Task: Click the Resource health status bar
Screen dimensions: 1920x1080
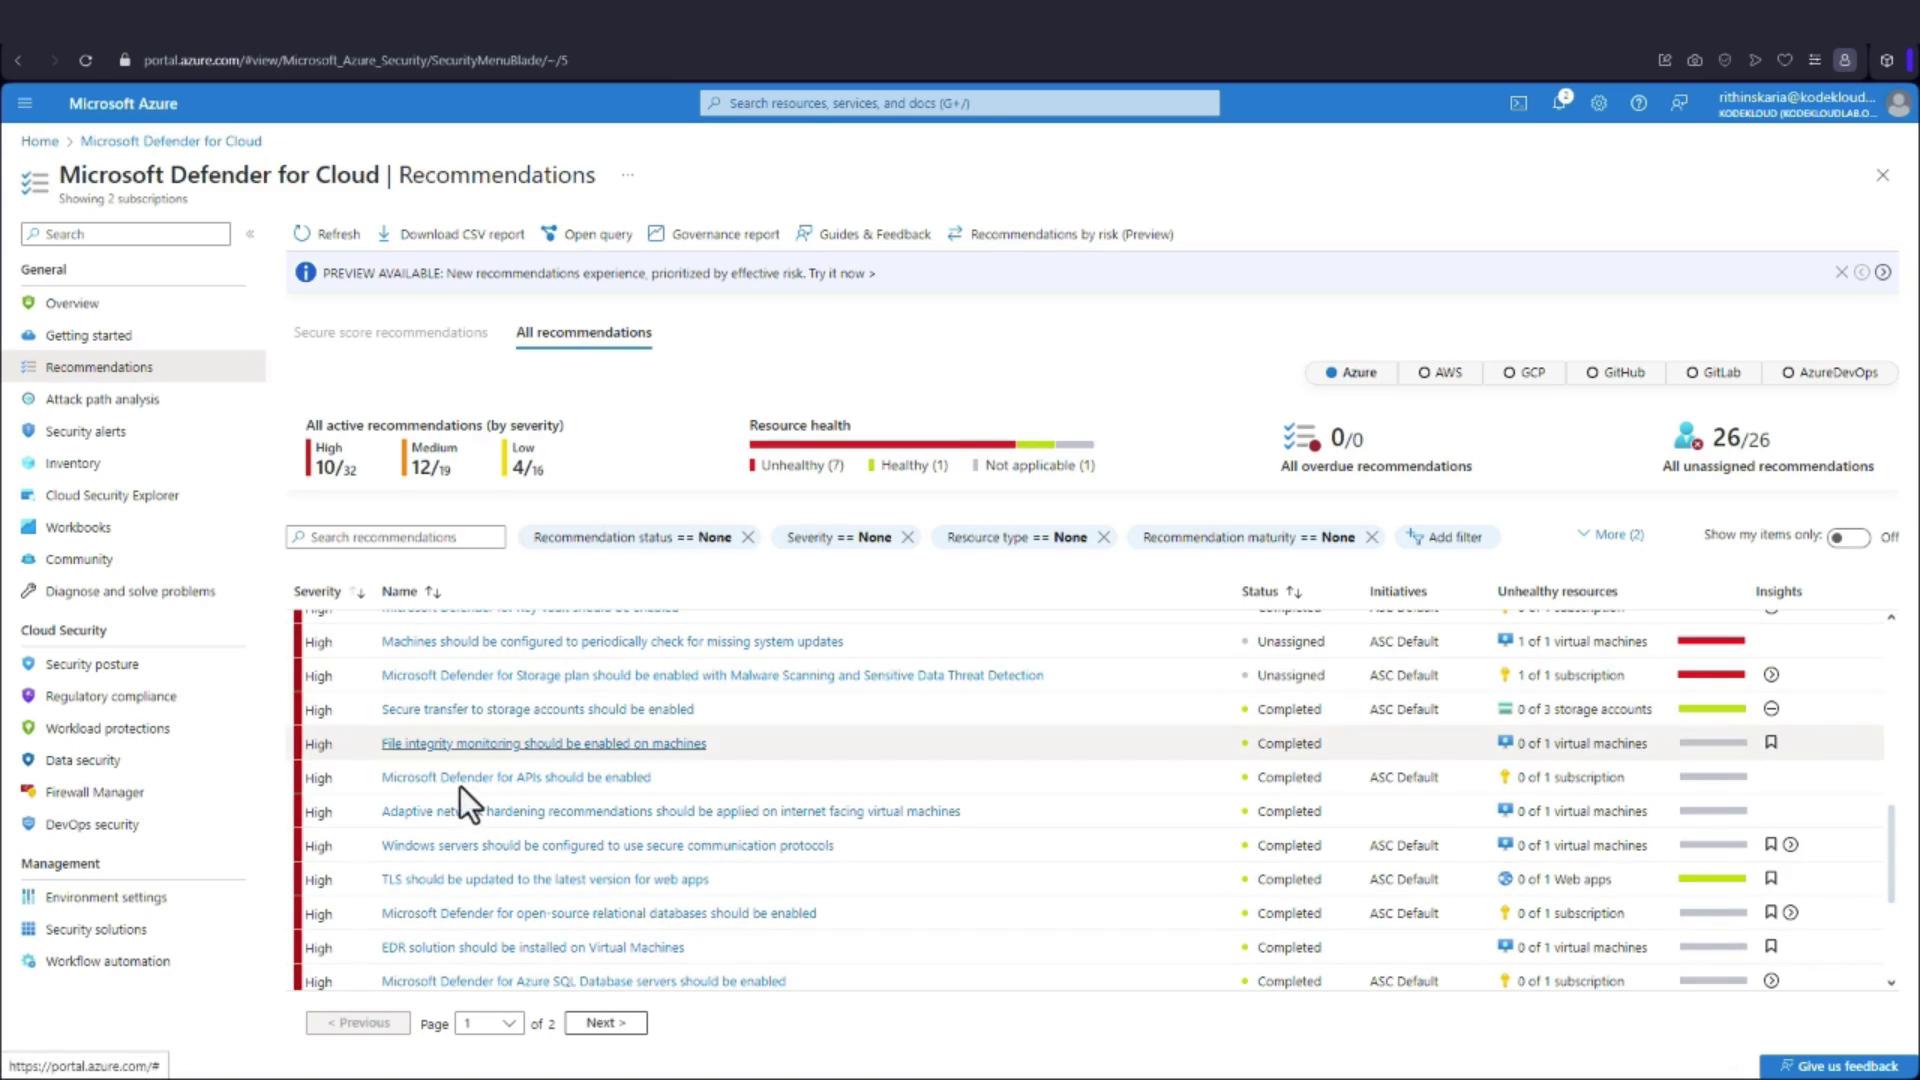Action: click(x=920, y=444)
